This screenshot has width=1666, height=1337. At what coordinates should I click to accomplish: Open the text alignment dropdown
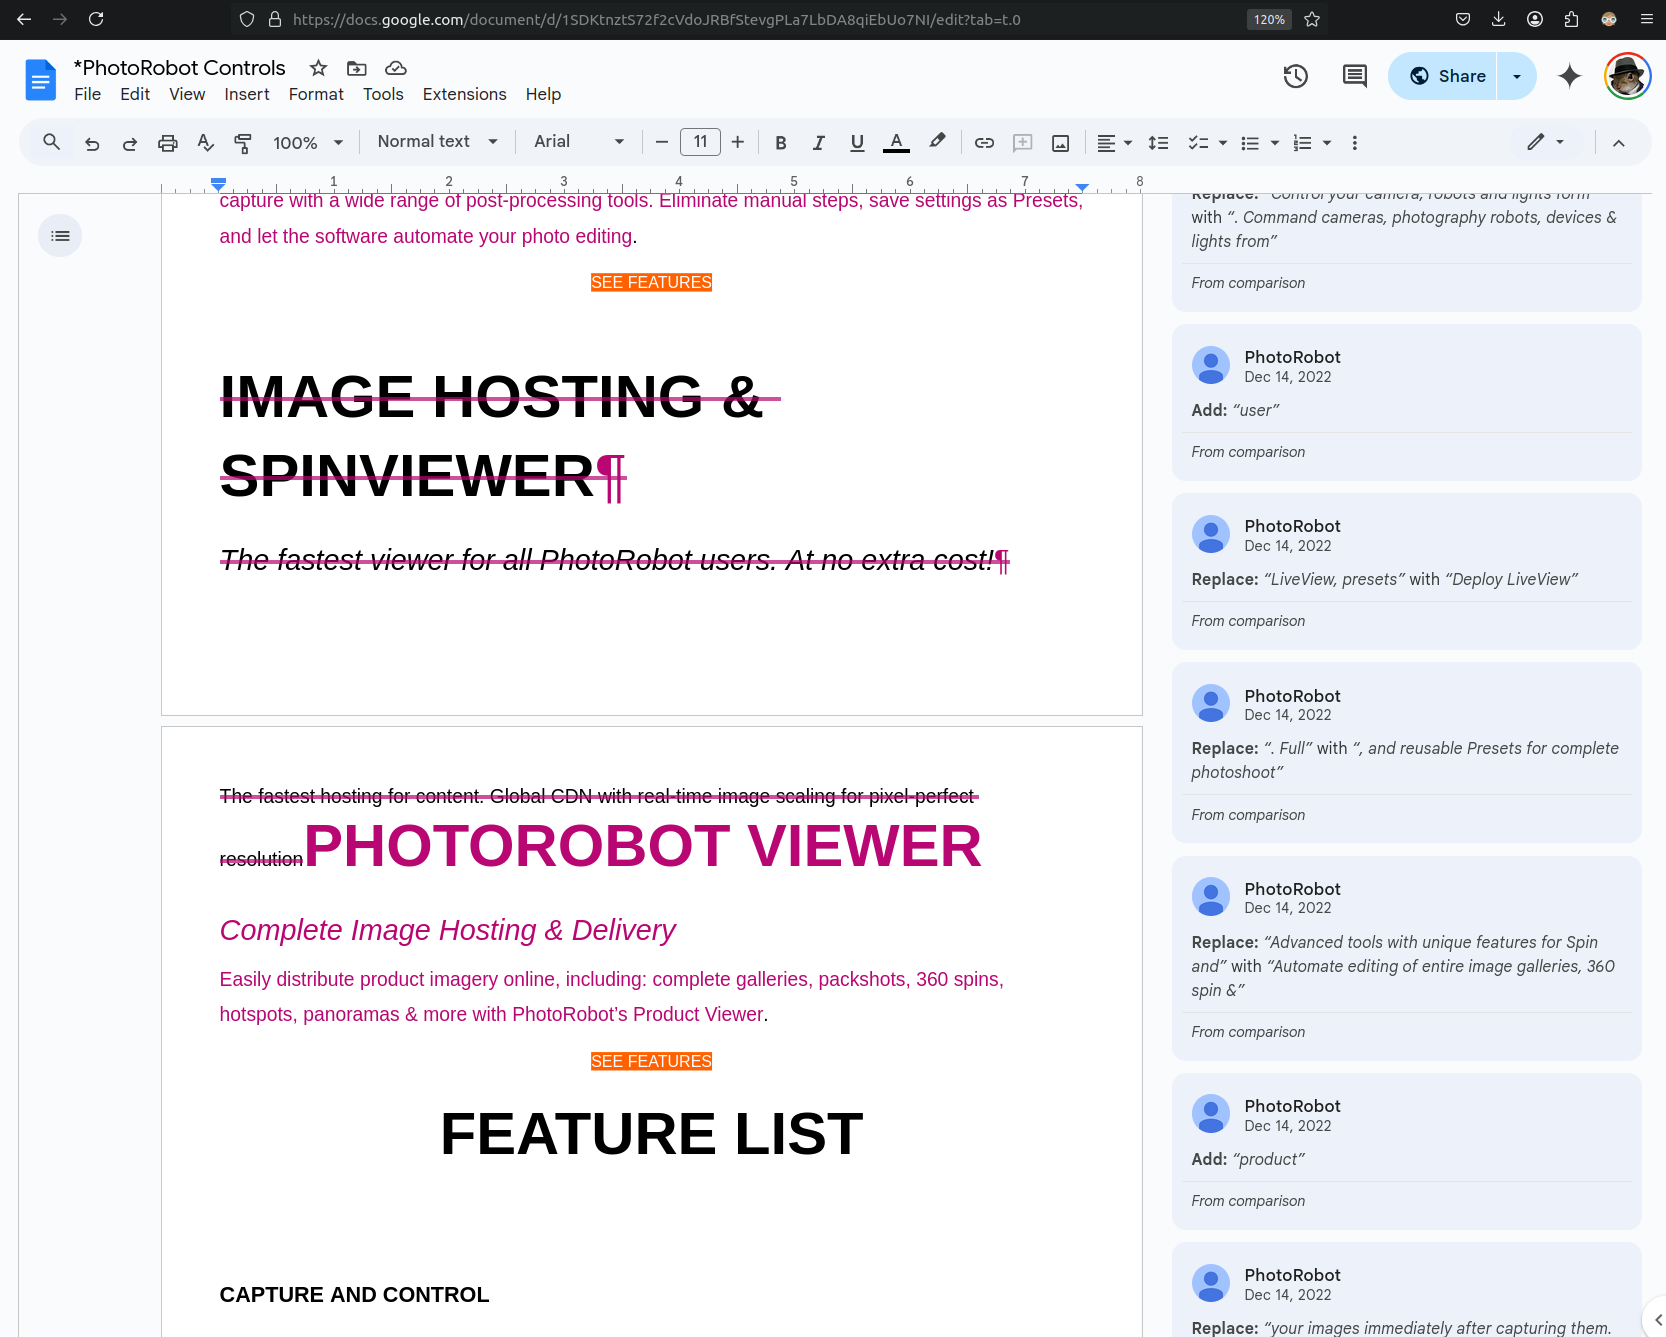tap(1114, 143)
